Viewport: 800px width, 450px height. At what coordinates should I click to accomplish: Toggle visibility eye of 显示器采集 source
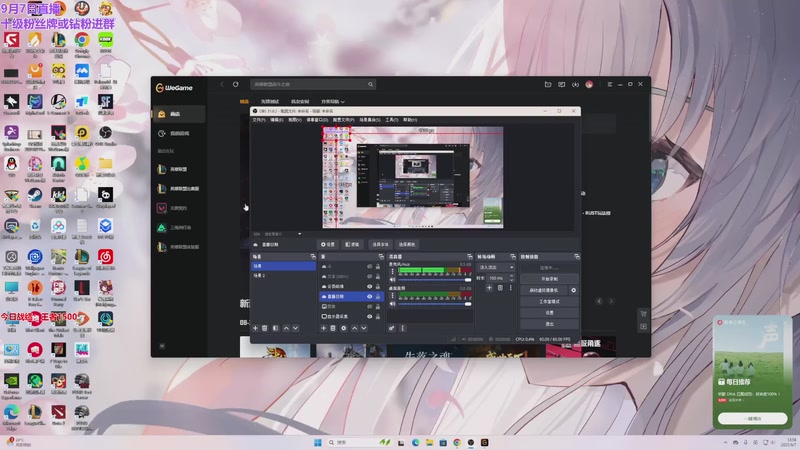coord(369,316)
